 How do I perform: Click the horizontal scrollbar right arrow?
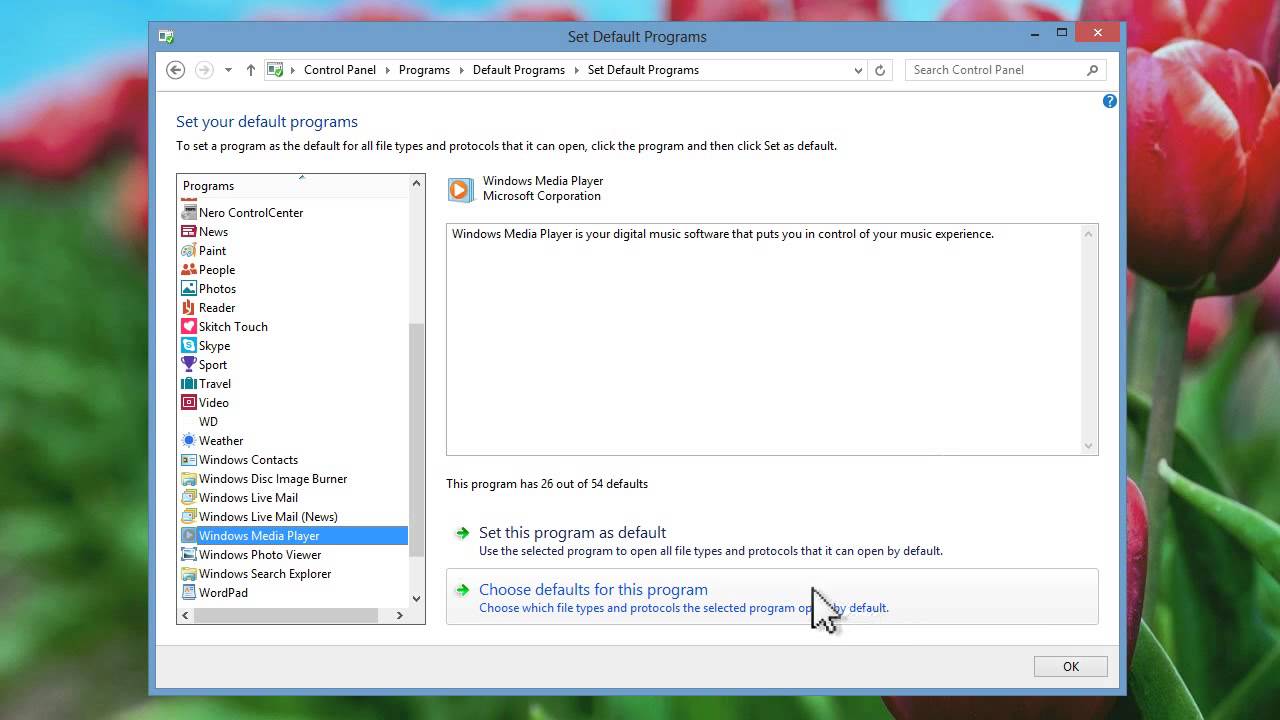[x=399, y=615]
